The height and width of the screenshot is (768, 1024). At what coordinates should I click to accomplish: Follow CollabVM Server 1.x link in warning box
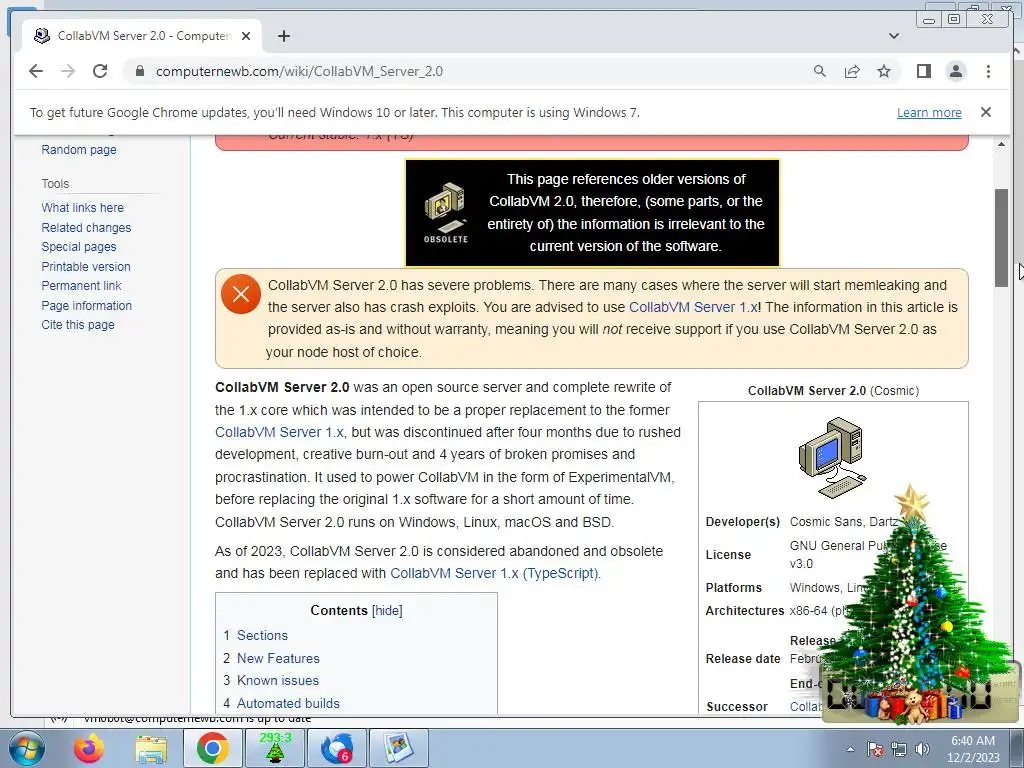pyautogui.click(x=693, y=307)
